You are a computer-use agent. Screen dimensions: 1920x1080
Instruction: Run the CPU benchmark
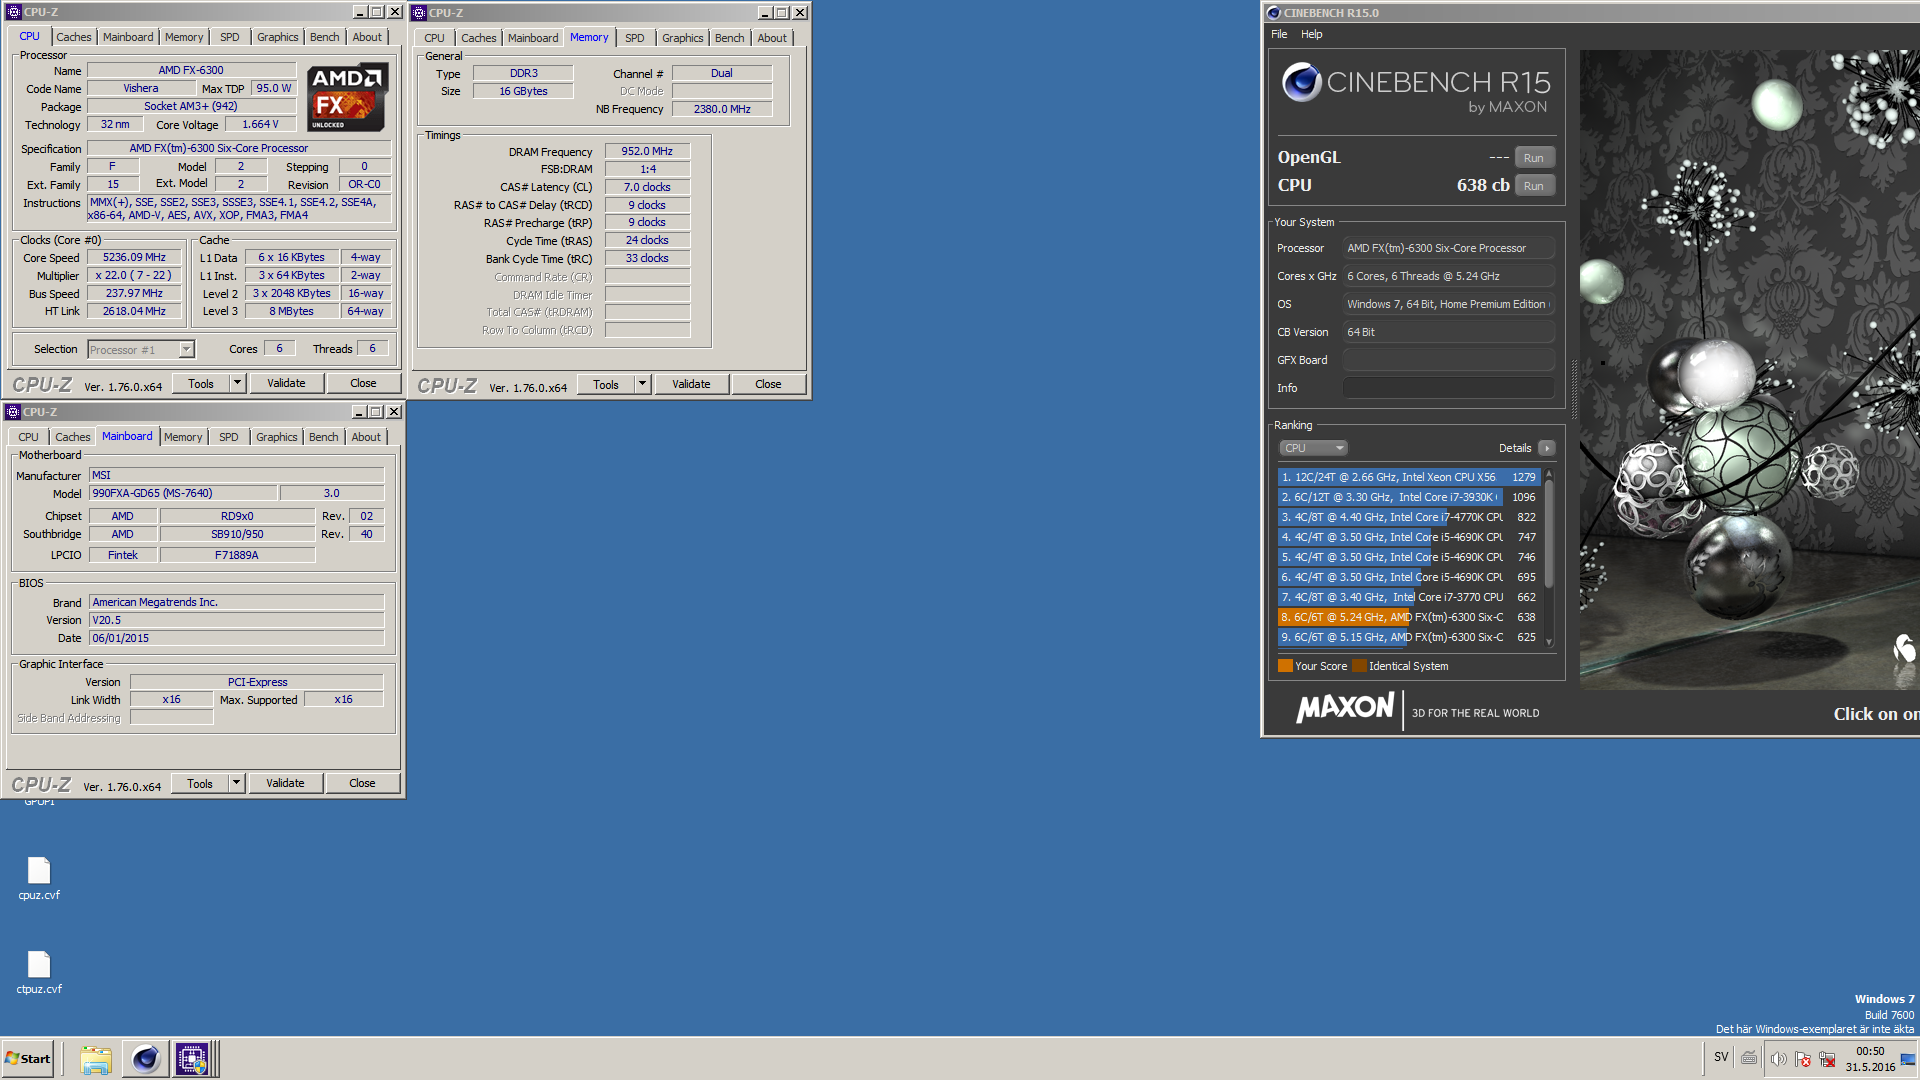(x=1534, y=186)
